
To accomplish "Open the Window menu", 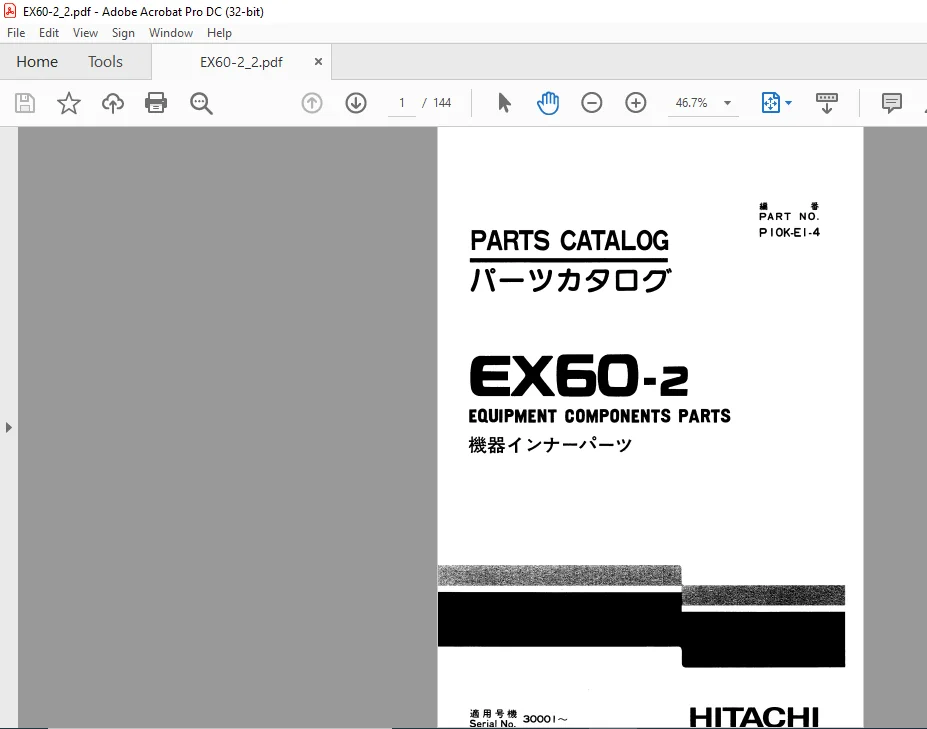I will [x=171, y=33].
